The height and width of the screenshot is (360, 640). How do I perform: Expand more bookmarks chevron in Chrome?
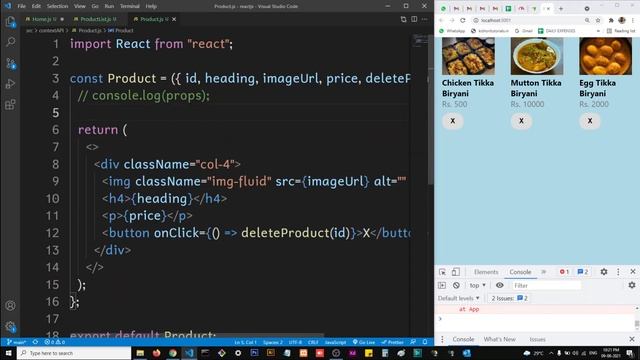[598, 31]
